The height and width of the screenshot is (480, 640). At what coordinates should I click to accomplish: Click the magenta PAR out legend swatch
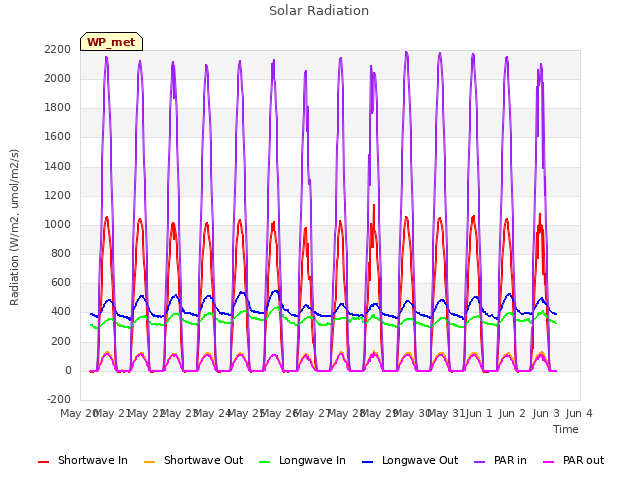549,462
